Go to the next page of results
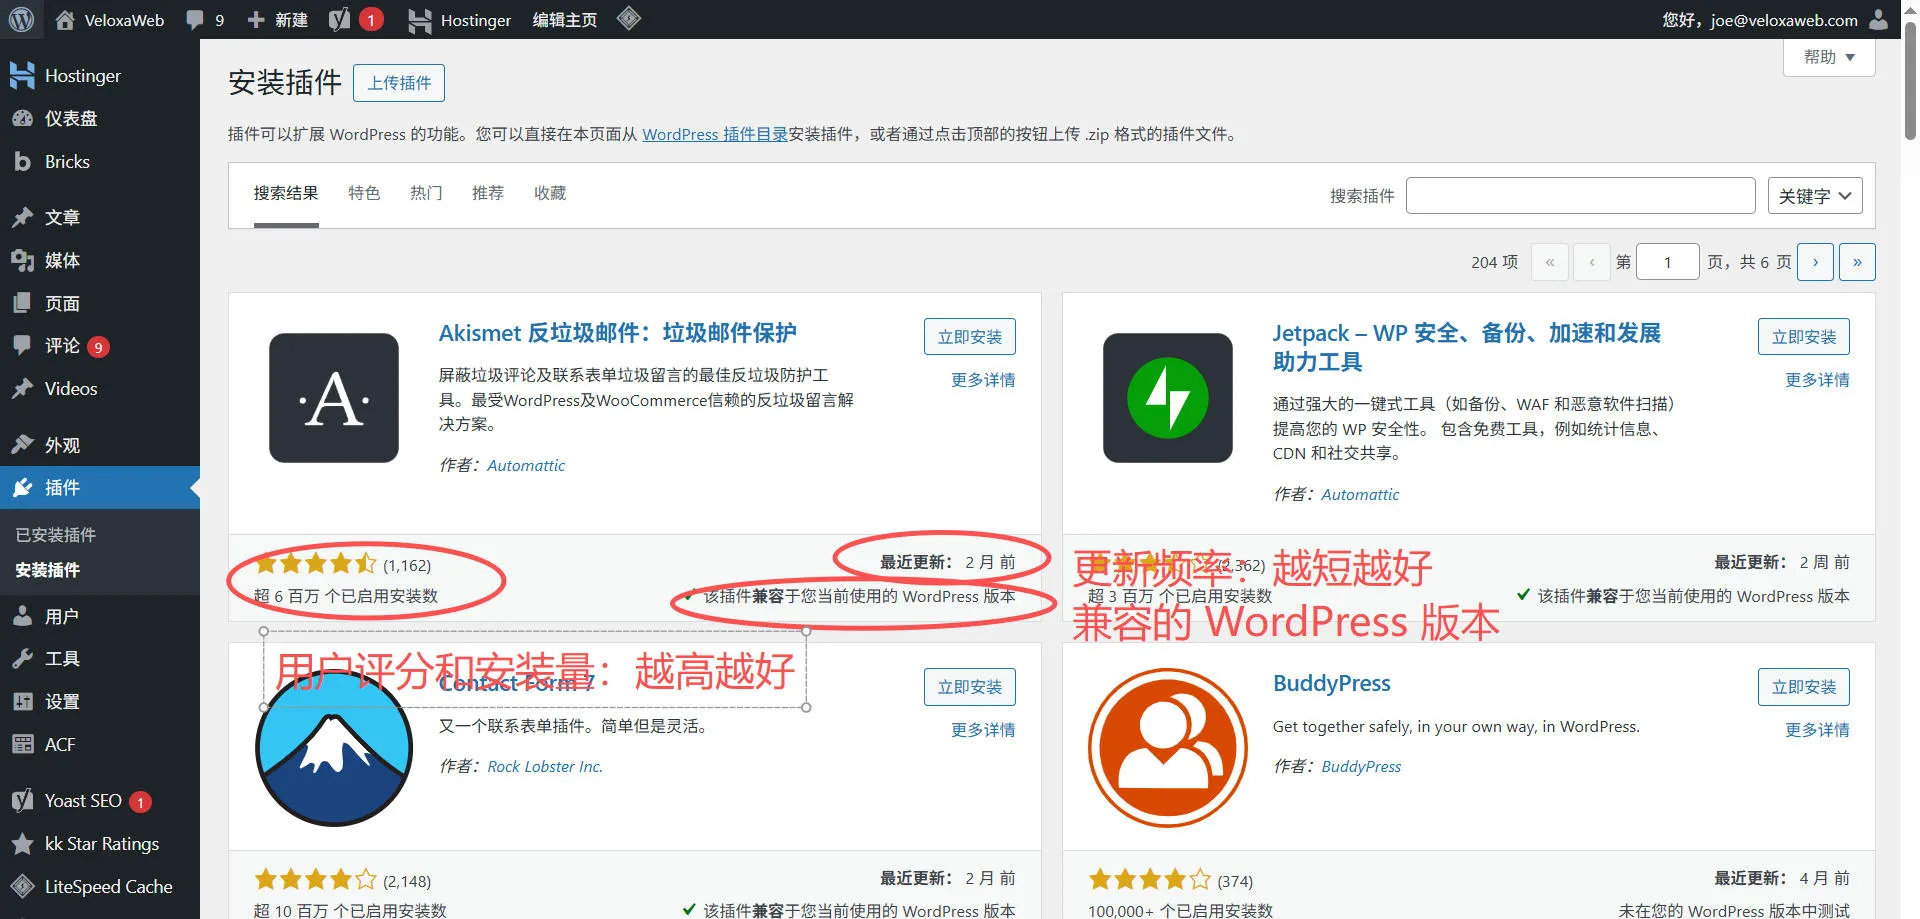 point(1815,262)
